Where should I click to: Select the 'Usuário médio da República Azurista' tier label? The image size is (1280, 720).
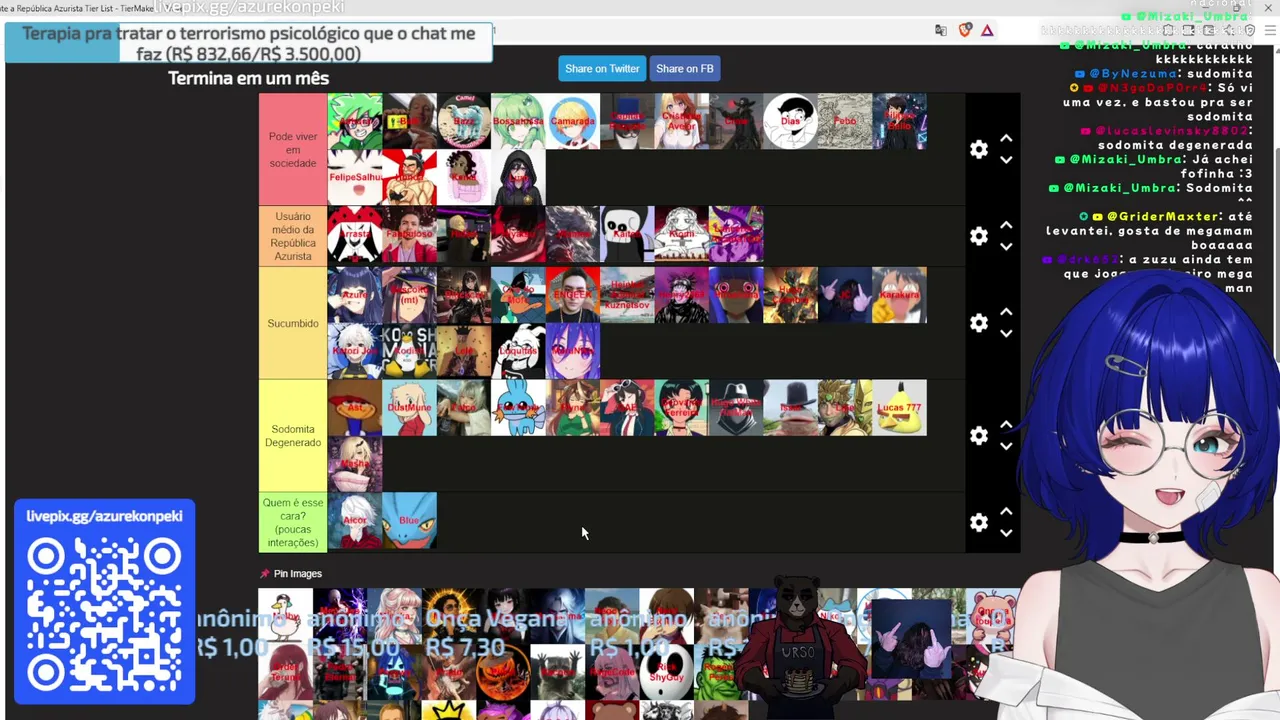point(293,236)
